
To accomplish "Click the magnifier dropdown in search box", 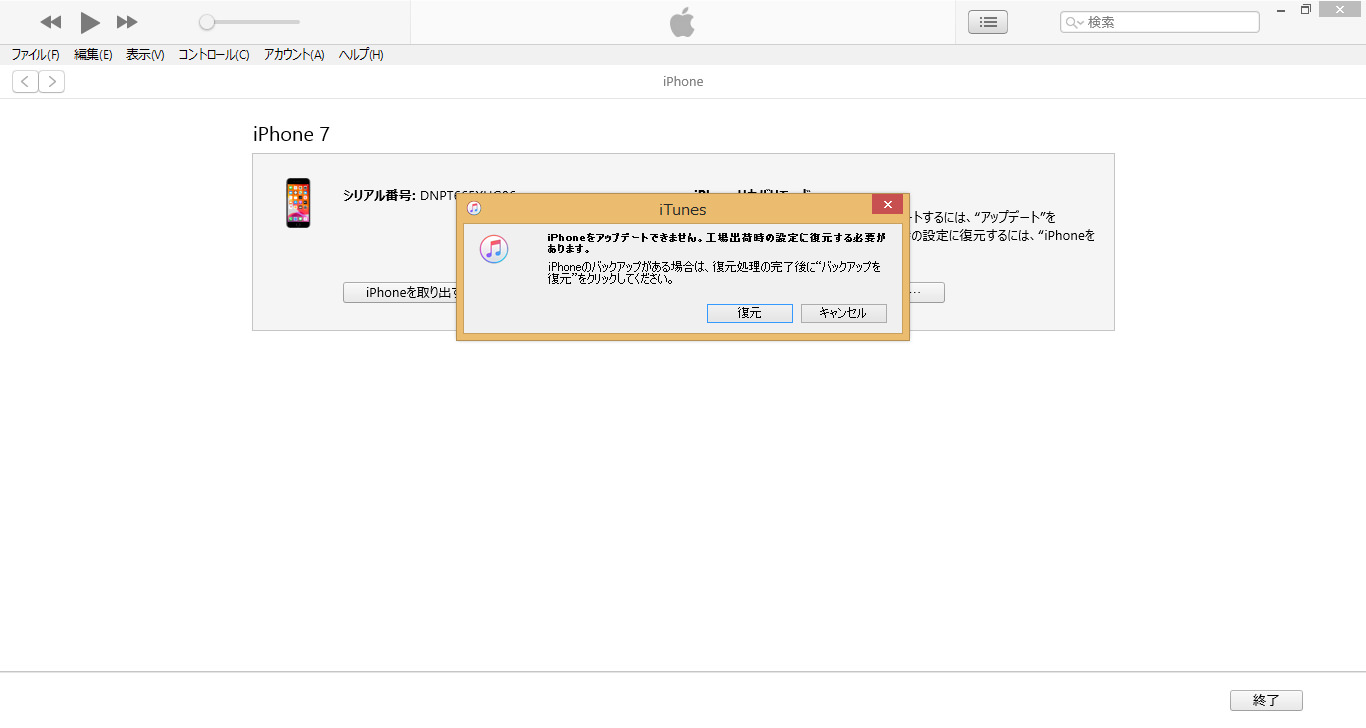I will point(1074,22).
